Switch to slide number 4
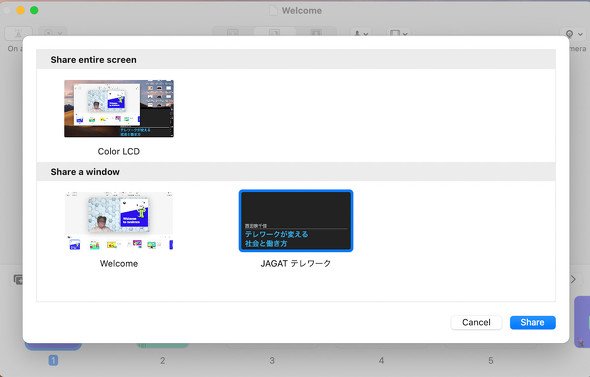 click(x=381, y=360)
